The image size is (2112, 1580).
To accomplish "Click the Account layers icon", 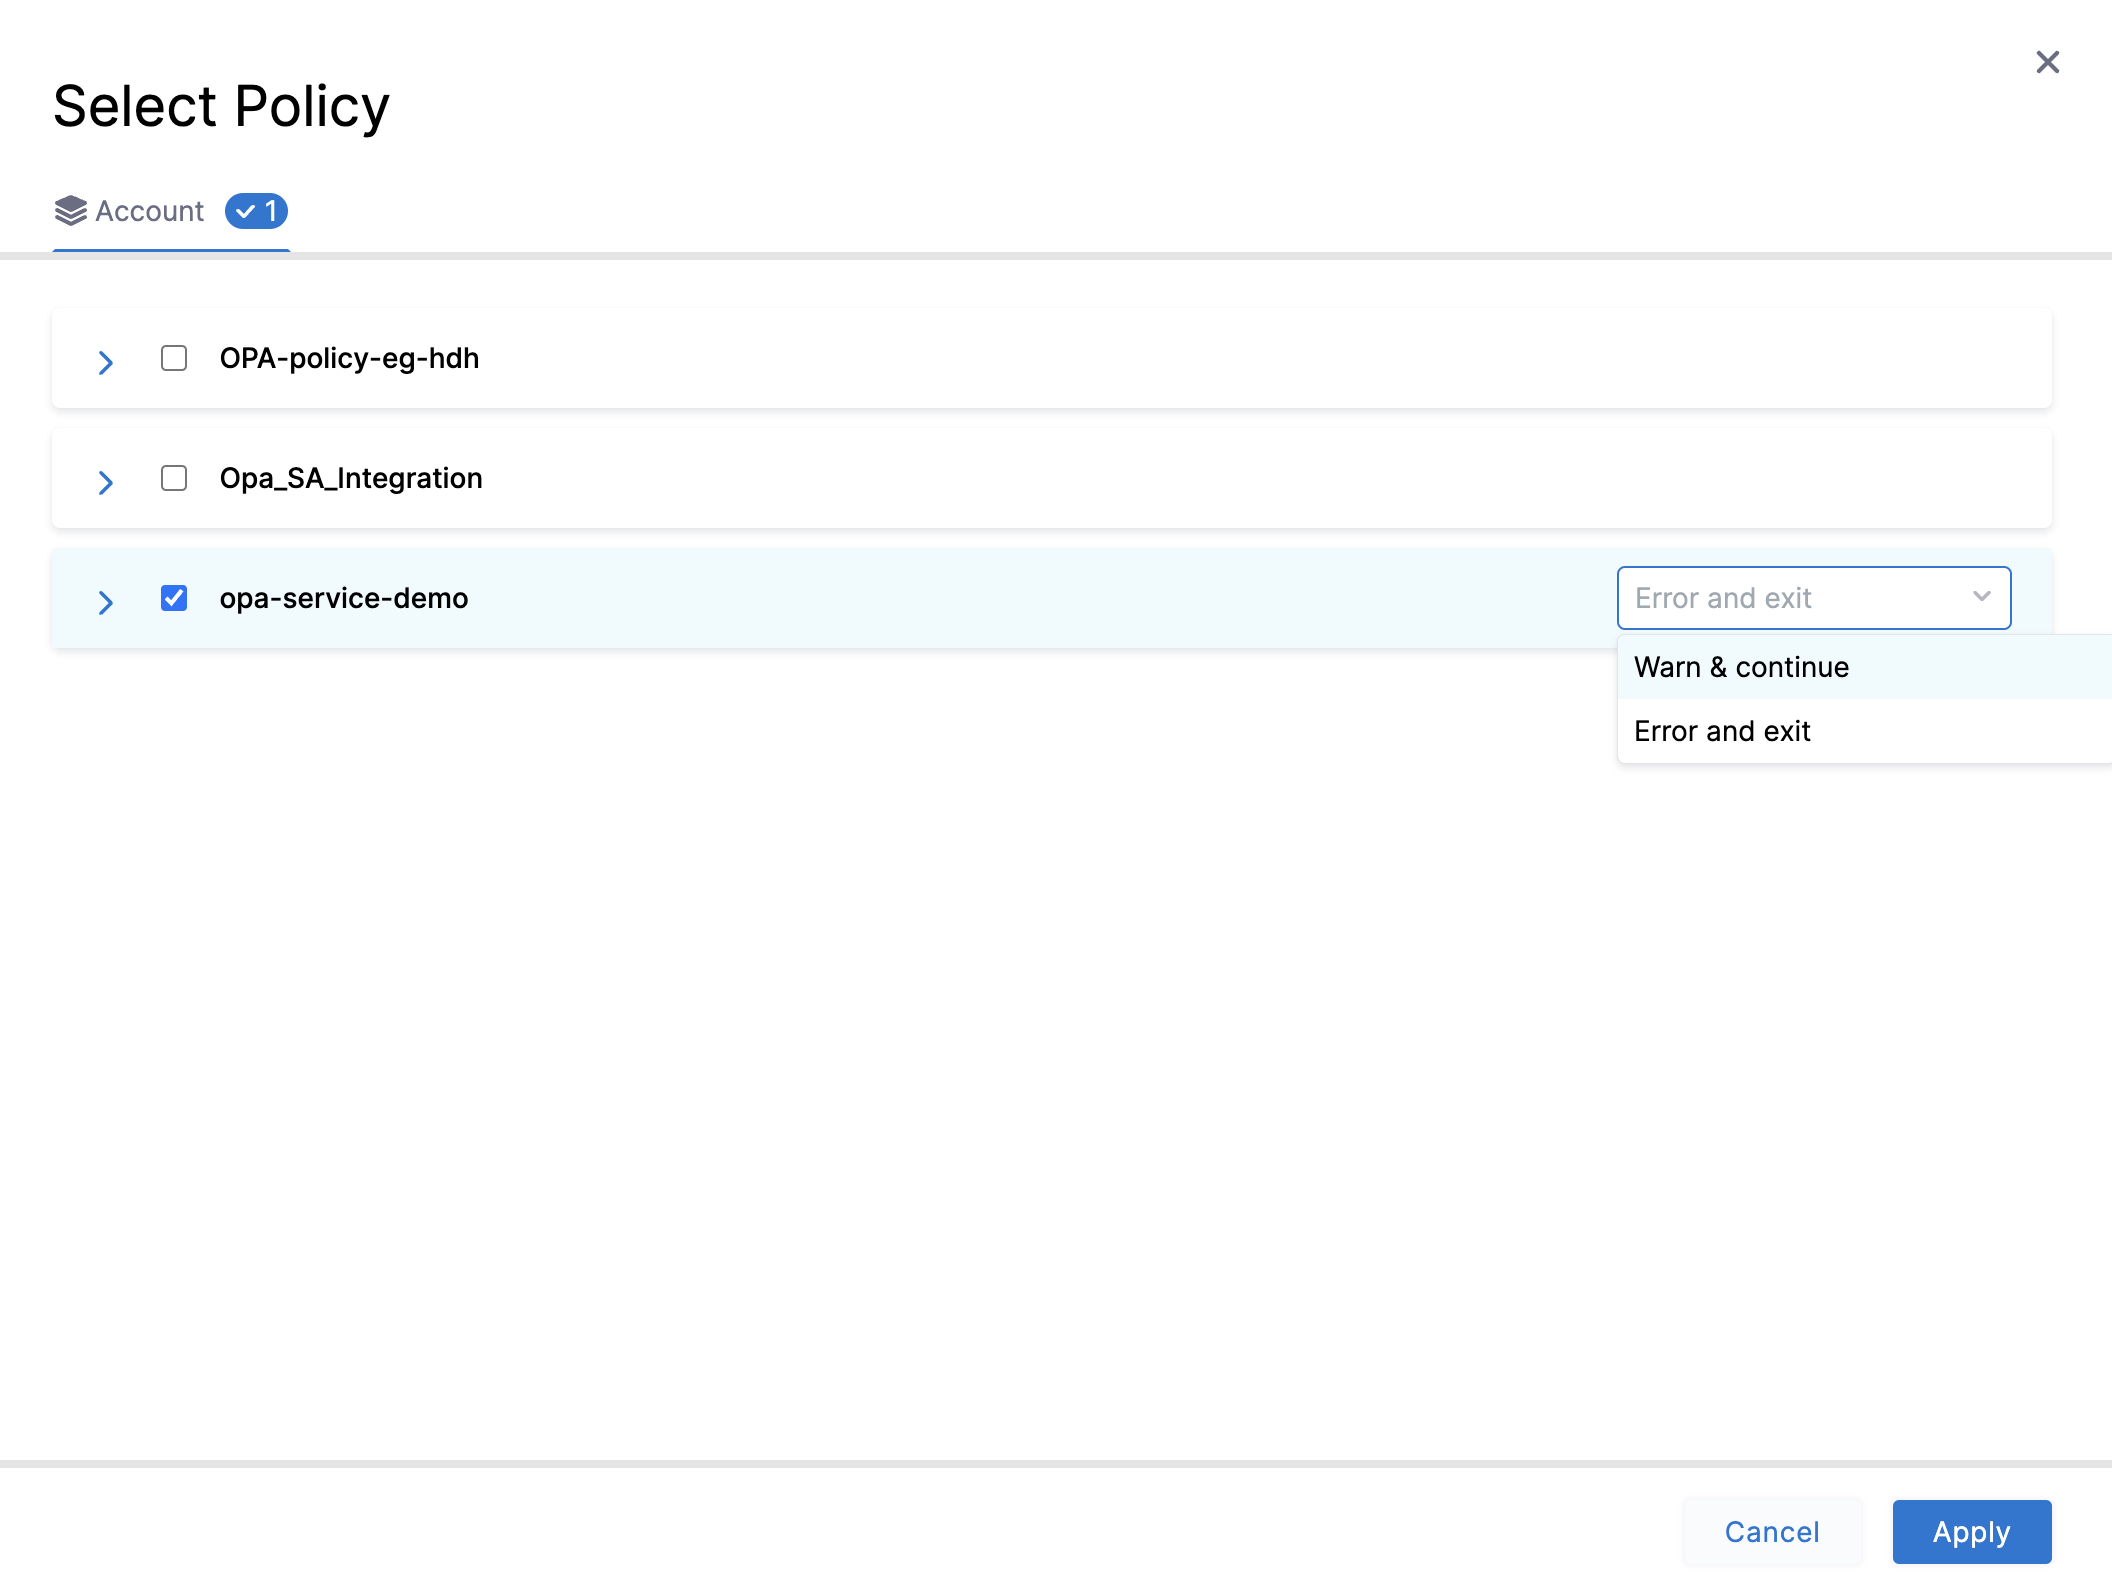I will [71, 211].
